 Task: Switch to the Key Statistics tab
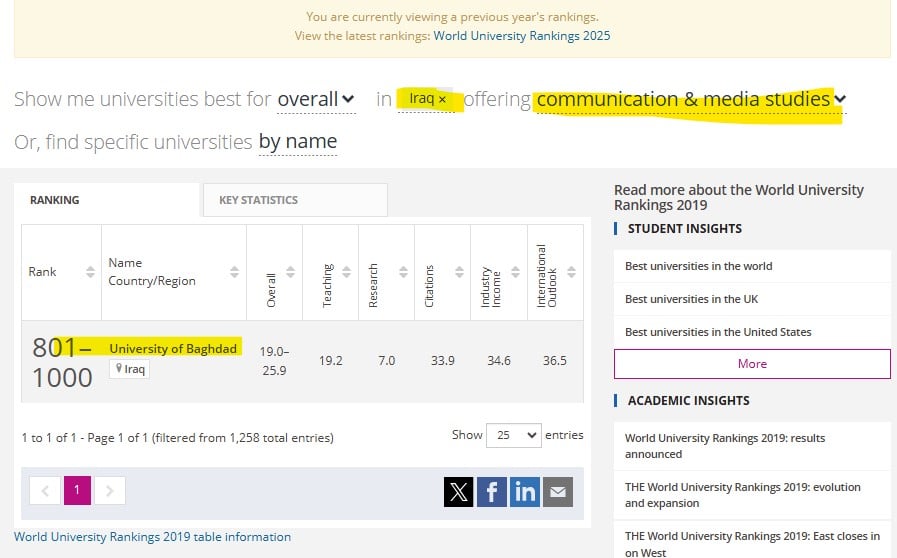(x=258, y=200)
